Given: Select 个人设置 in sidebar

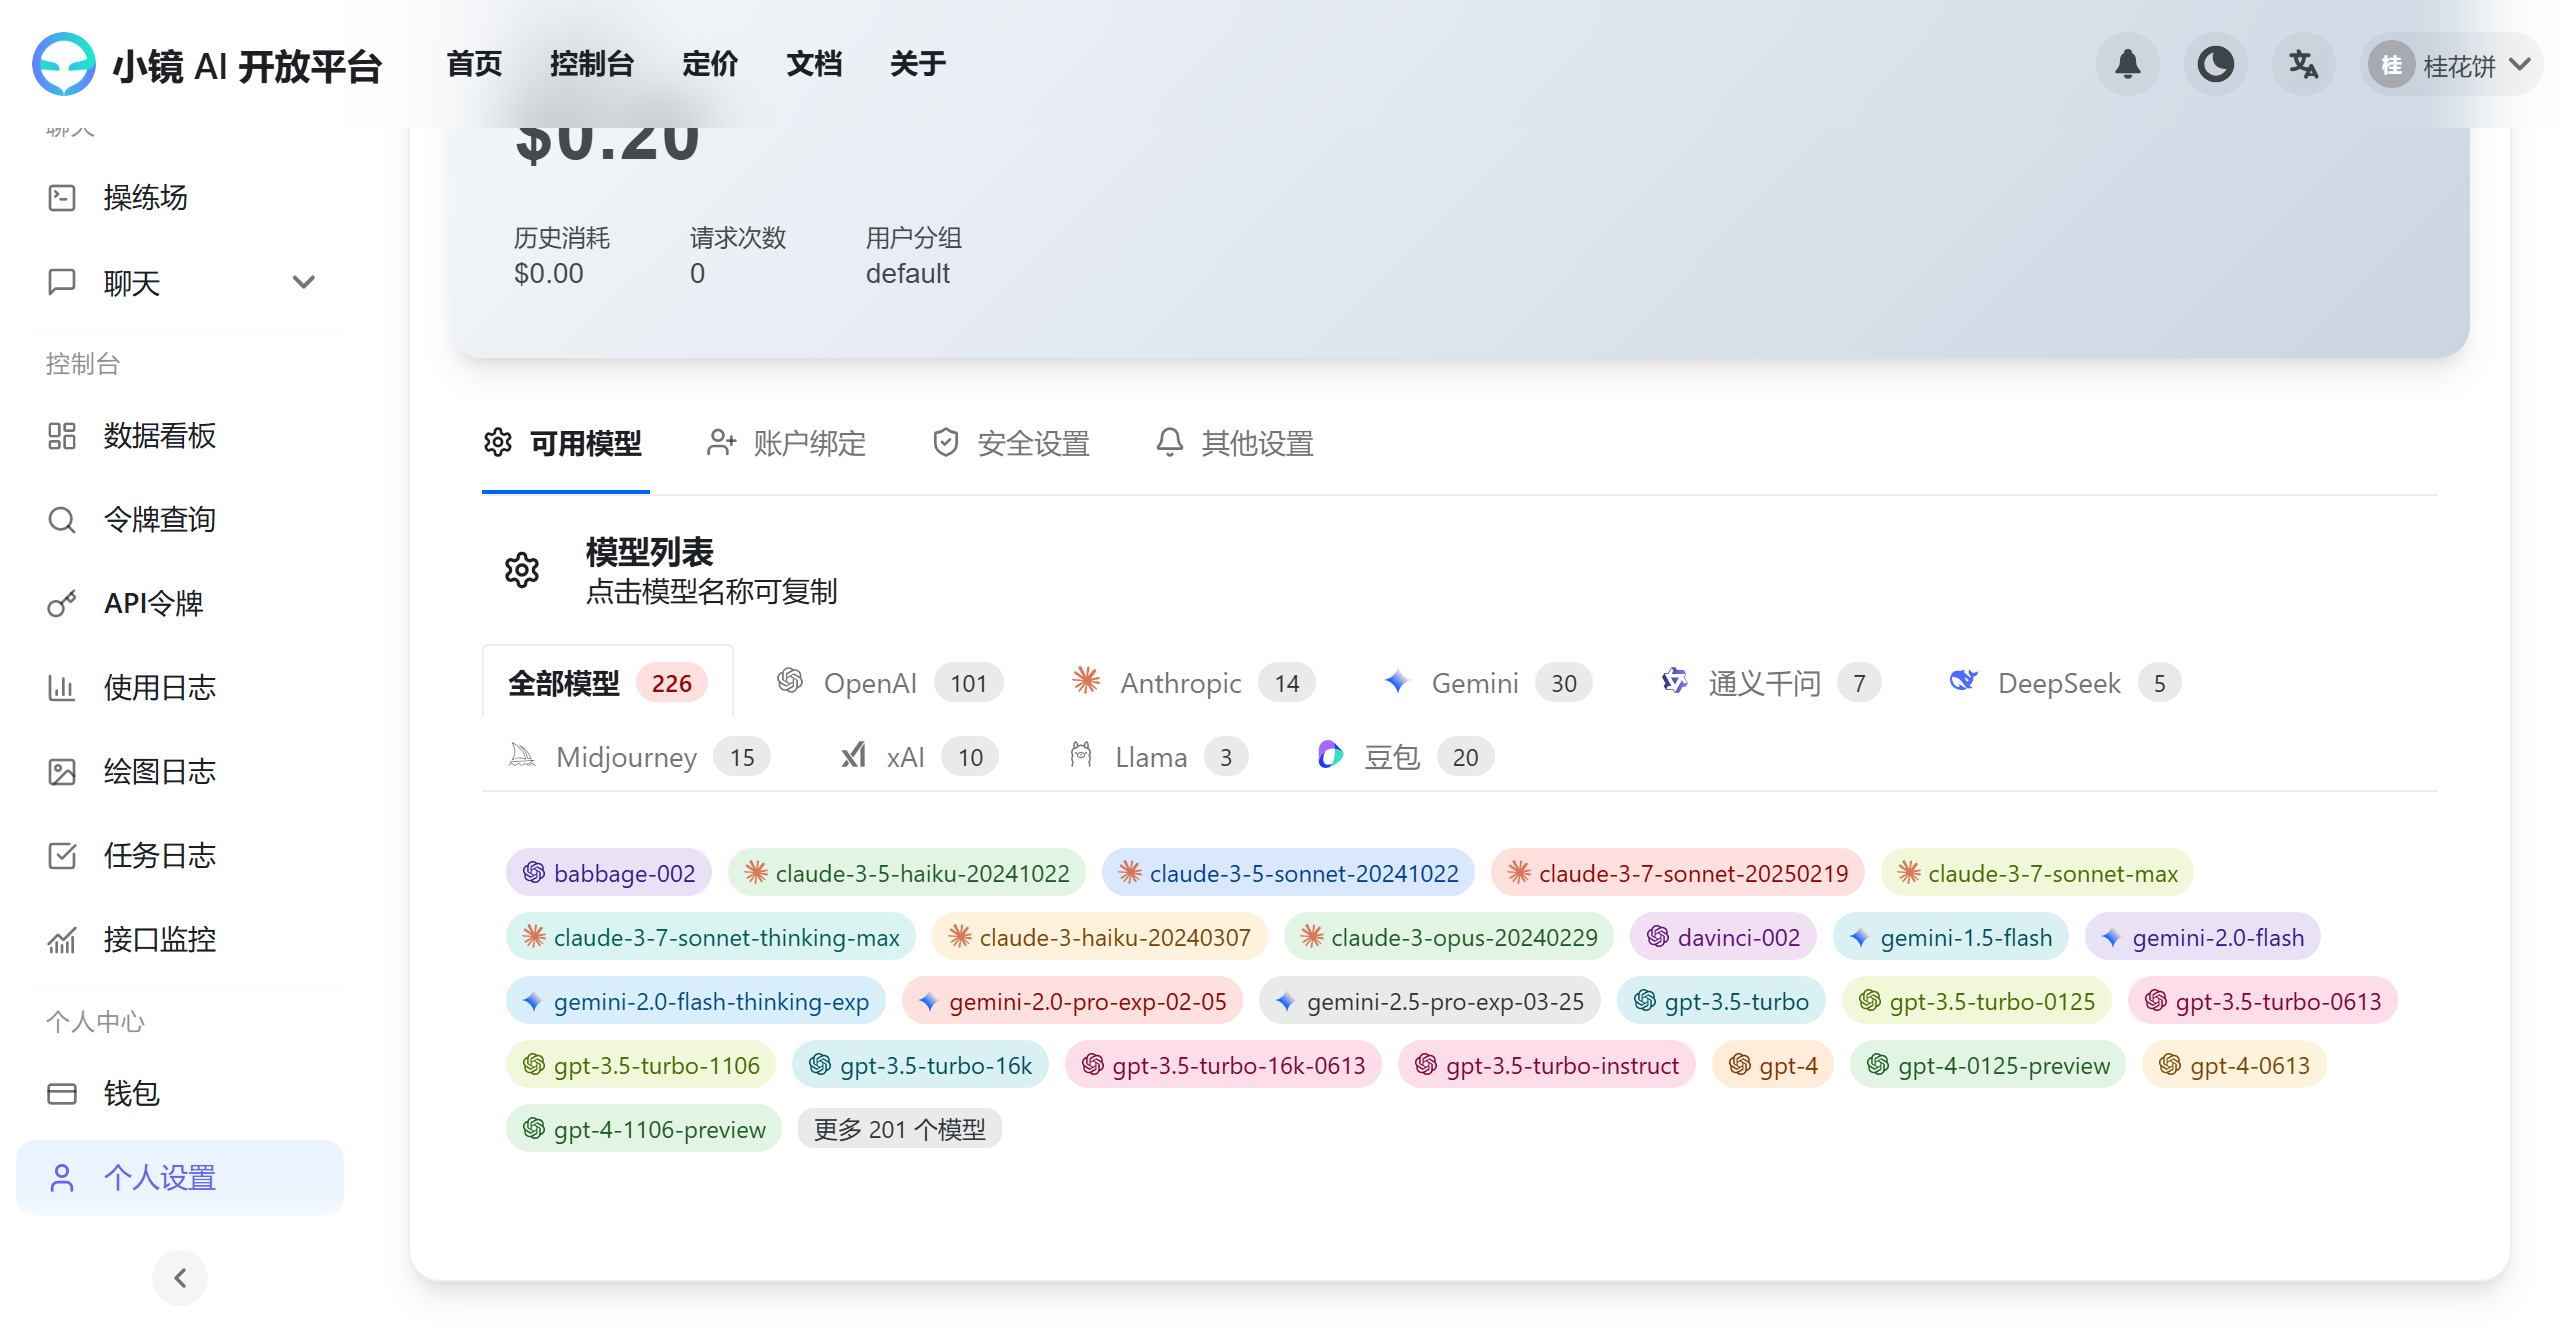Looking at the screenshot, I should tap(180, 1178).
